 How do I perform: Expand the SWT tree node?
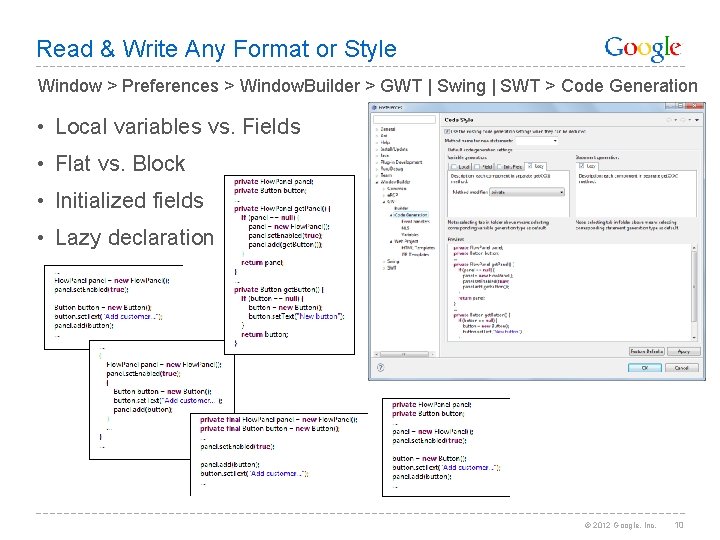pyautogui.click(x=384, y=268)
